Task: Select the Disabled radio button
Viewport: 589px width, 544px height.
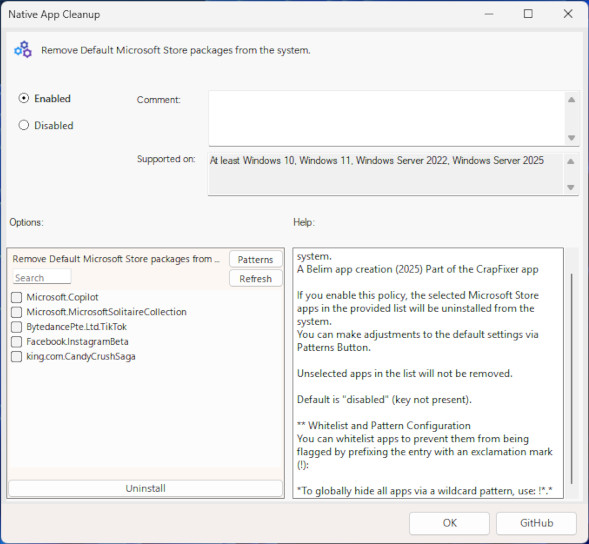Action: point(24,125)
